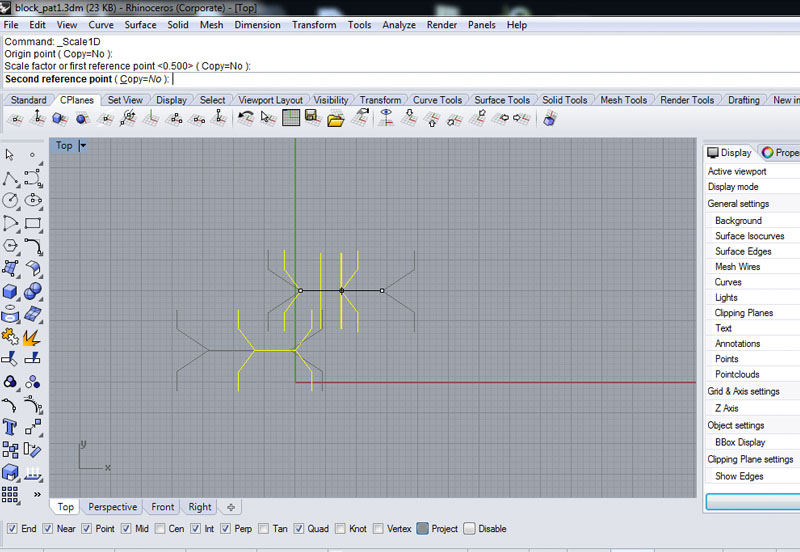Toggle the Near osnap checkbox

click(x=47, y=529)
